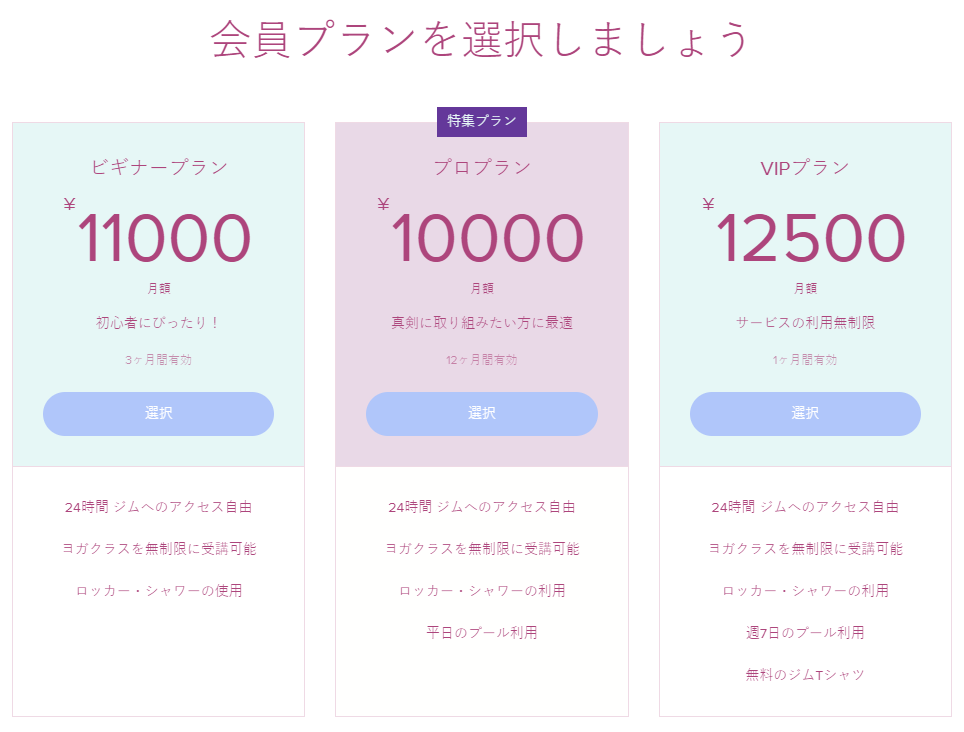Select the プロプラン button
The image size is (964, 732).
pos(482,414)
